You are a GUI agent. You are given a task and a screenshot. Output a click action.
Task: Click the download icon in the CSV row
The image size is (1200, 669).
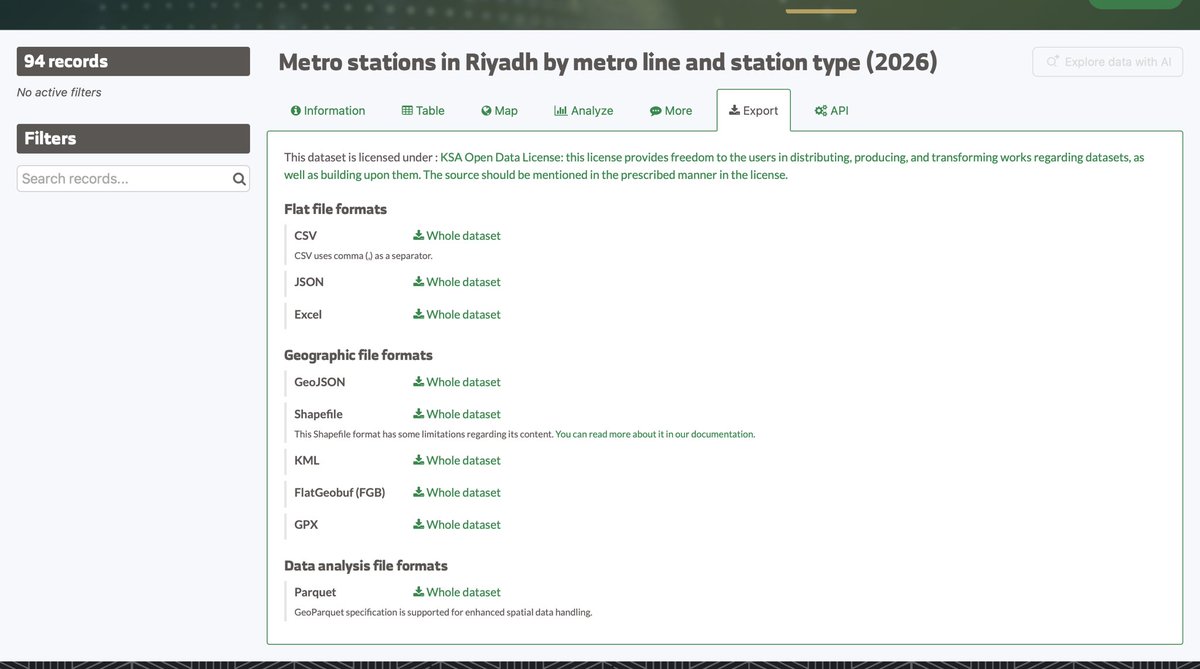click(x=419, y=236)
